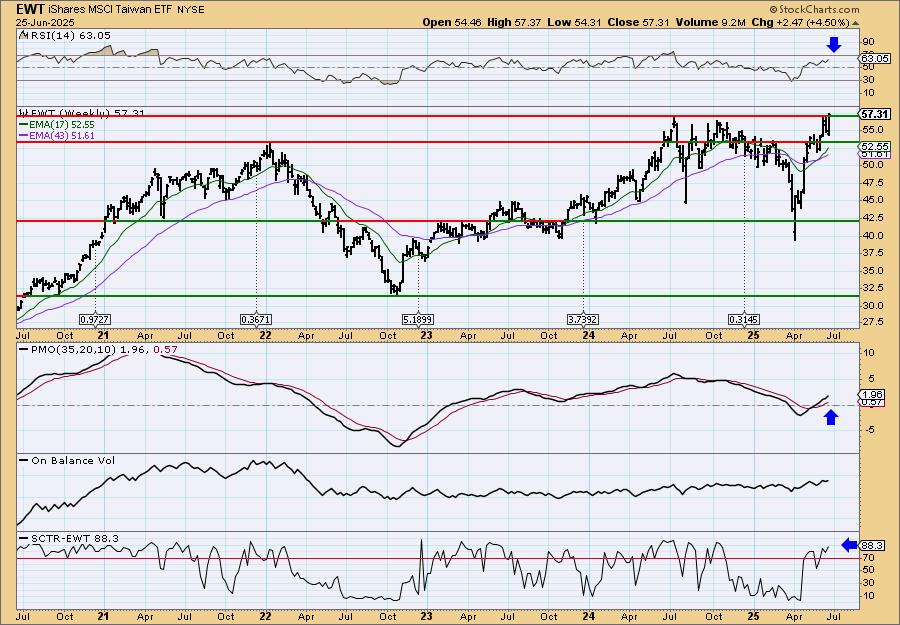Viewport: 900px width, 625px height.
Task: Click the 63.05 RSI value tag
Action: pyautogui.click(x=875, y=59)
